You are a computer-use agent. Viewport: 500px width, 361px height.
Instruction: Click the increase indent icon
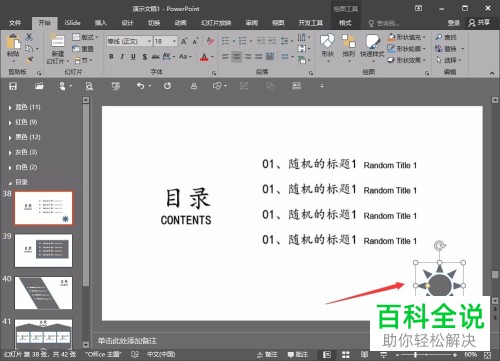tap(272, 41)
